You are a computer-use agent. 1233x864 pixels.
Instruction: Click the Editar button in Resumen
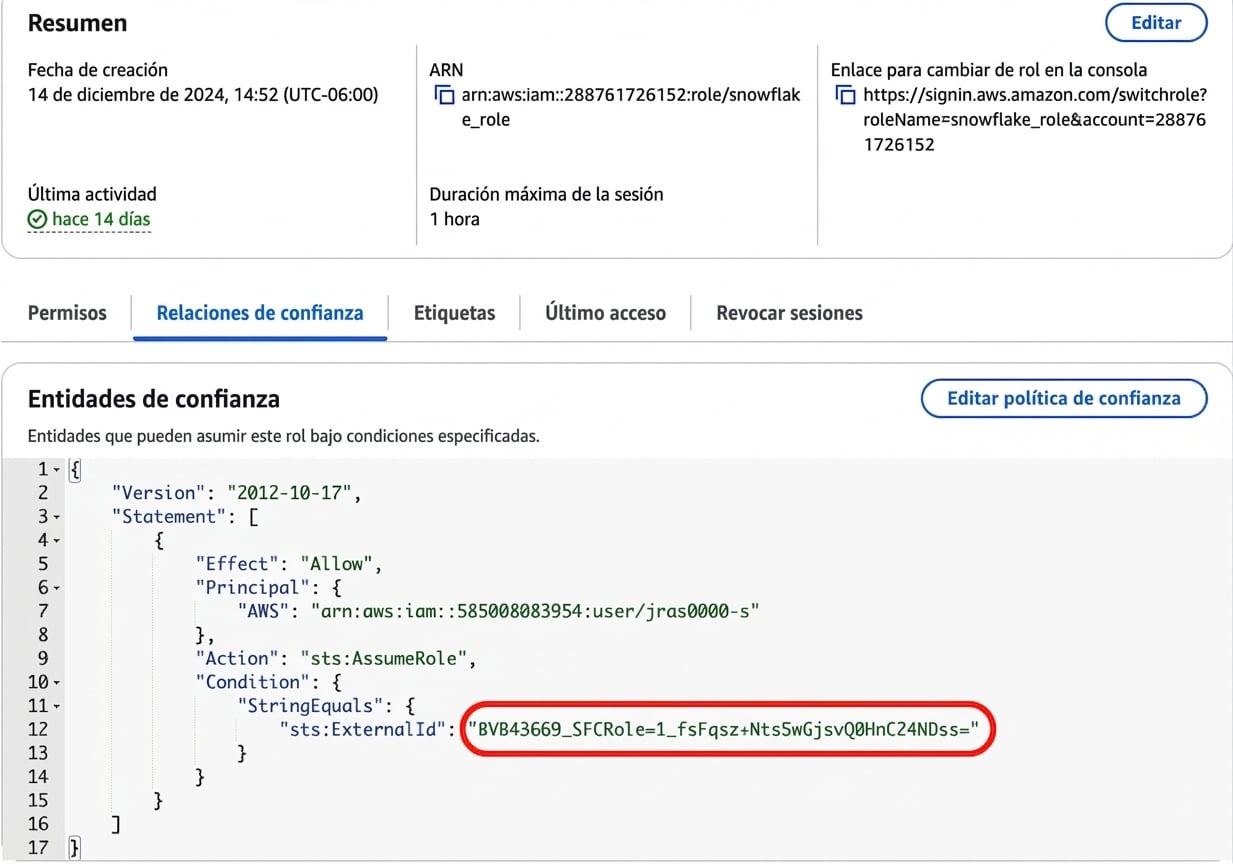point(1156,22)
